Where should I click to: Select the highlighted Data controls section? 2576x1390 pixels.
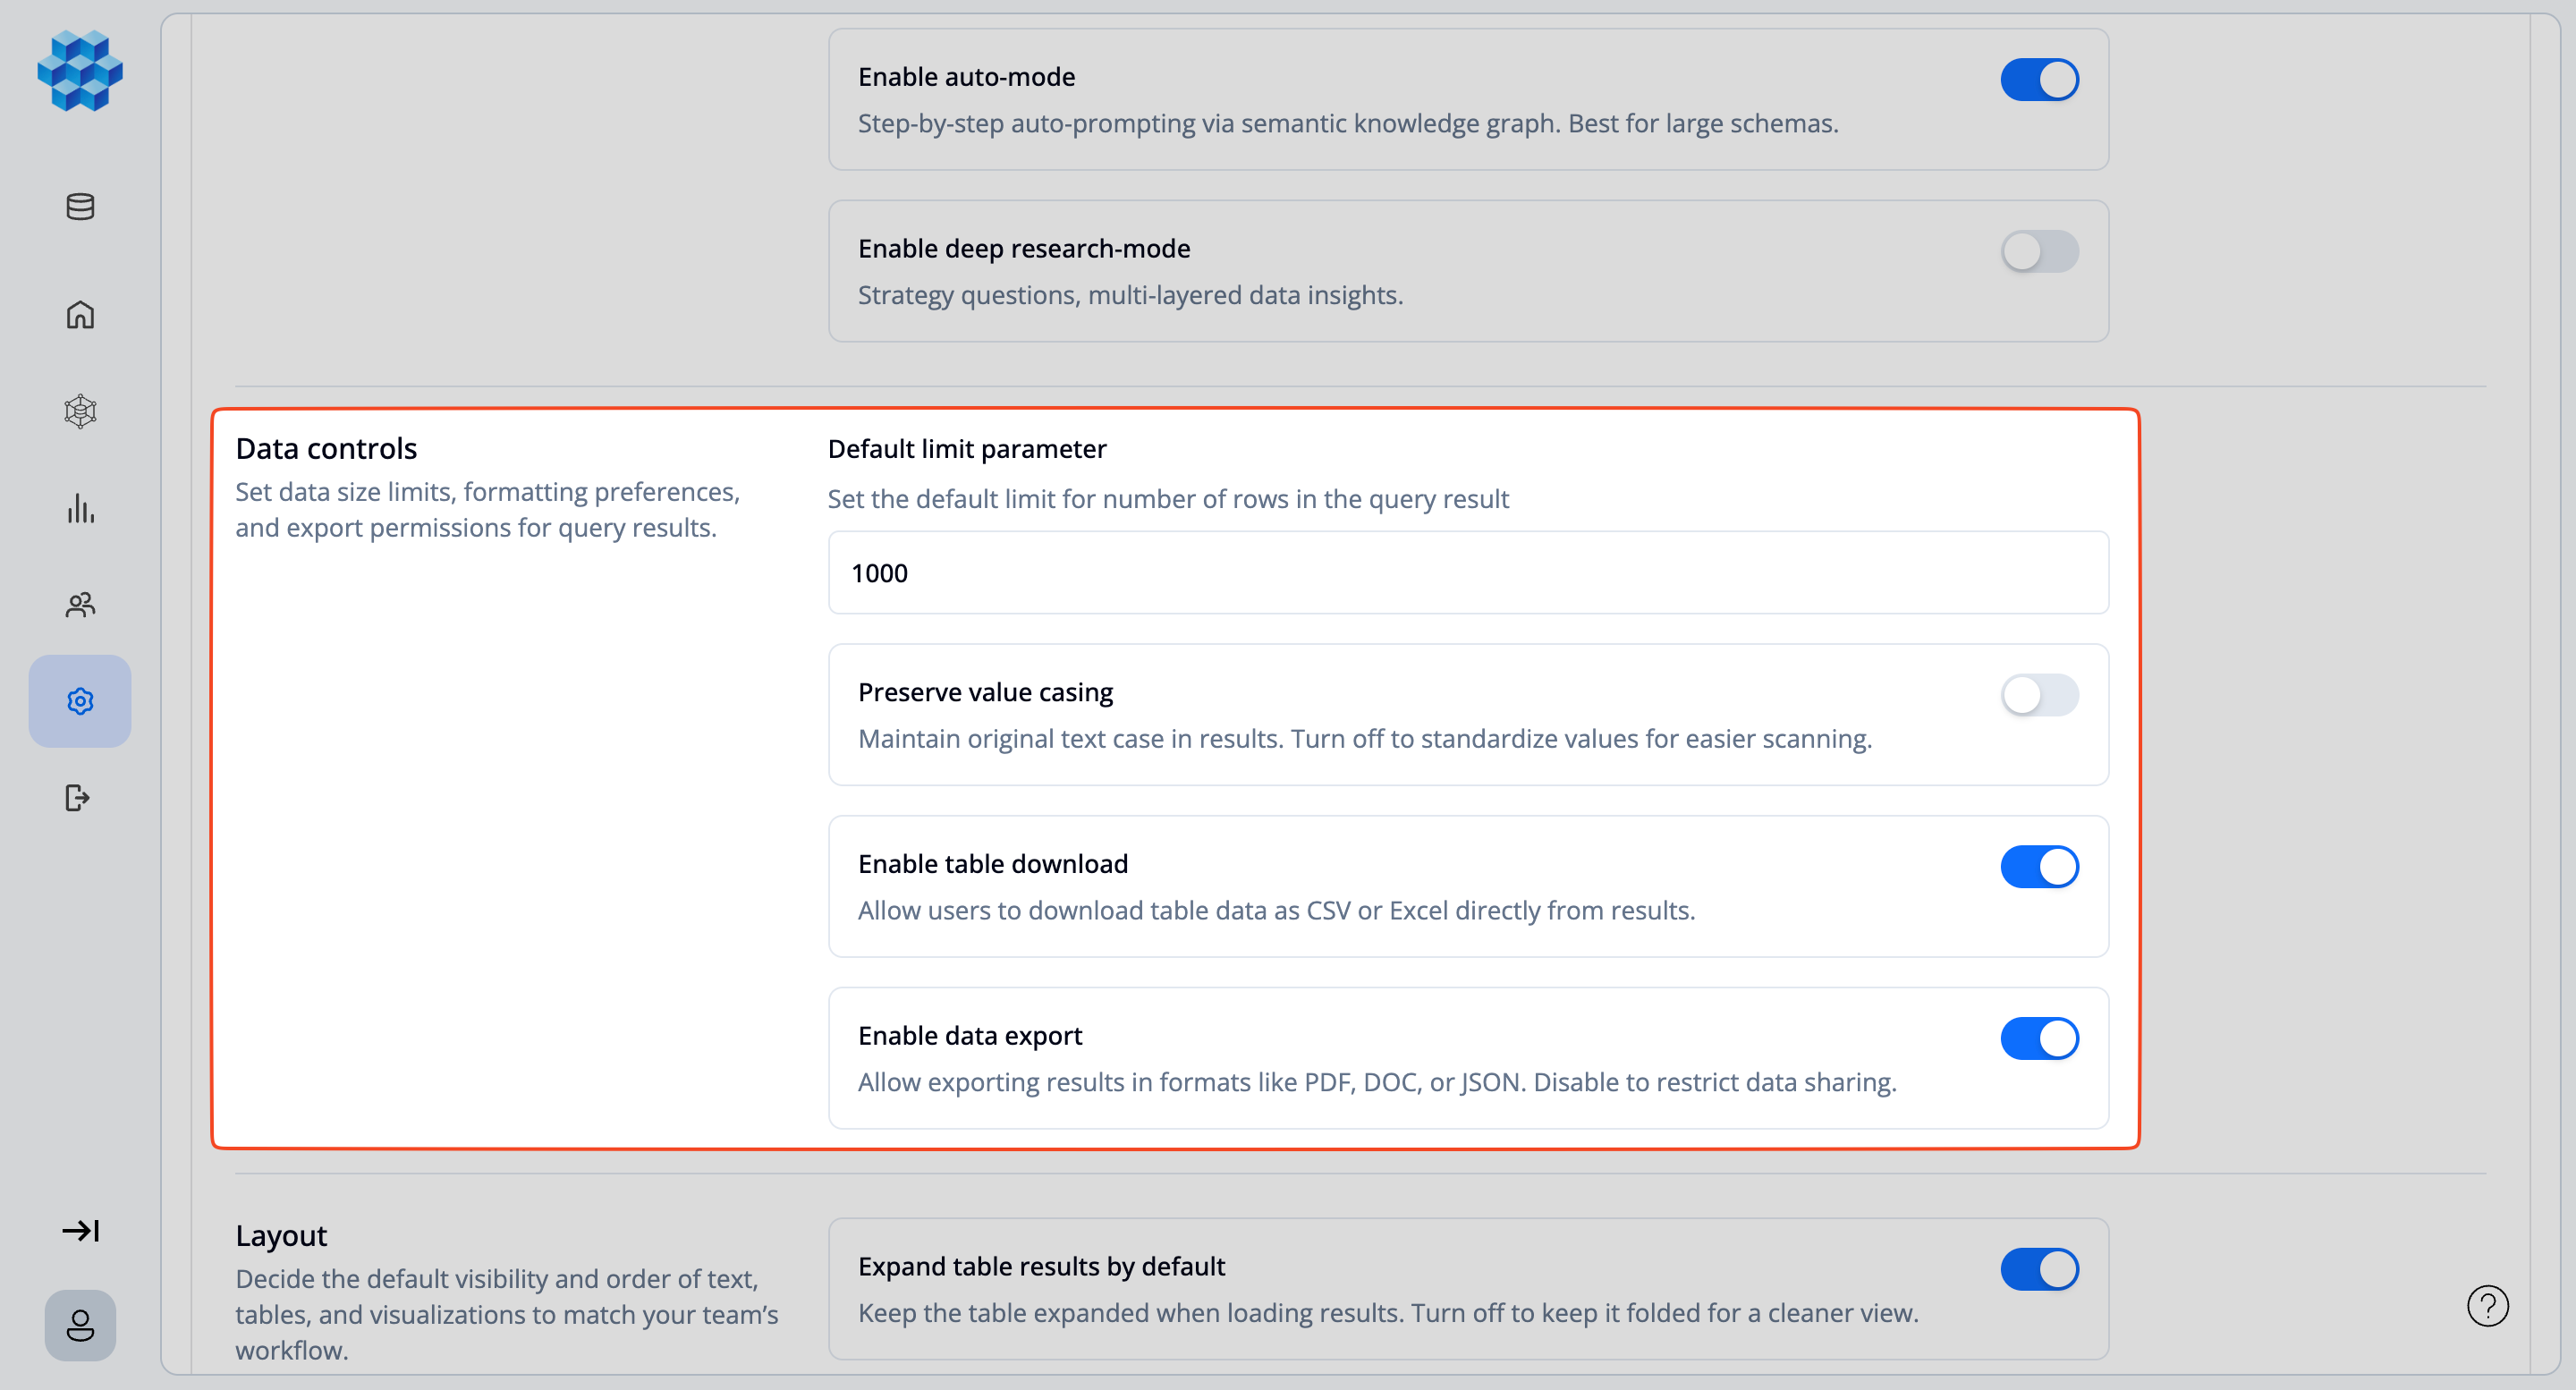pyautogui.click(x=327, y=447)
